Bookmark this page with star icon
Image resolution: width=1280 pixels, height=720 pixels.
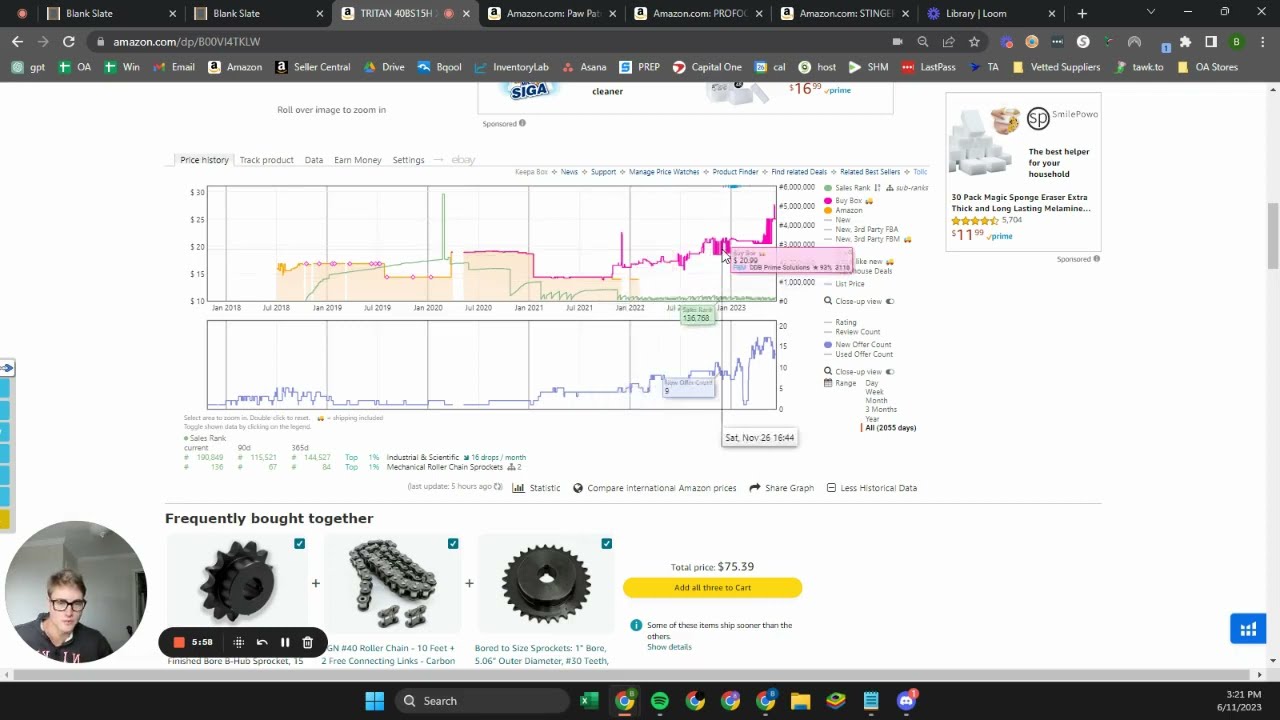974,42
